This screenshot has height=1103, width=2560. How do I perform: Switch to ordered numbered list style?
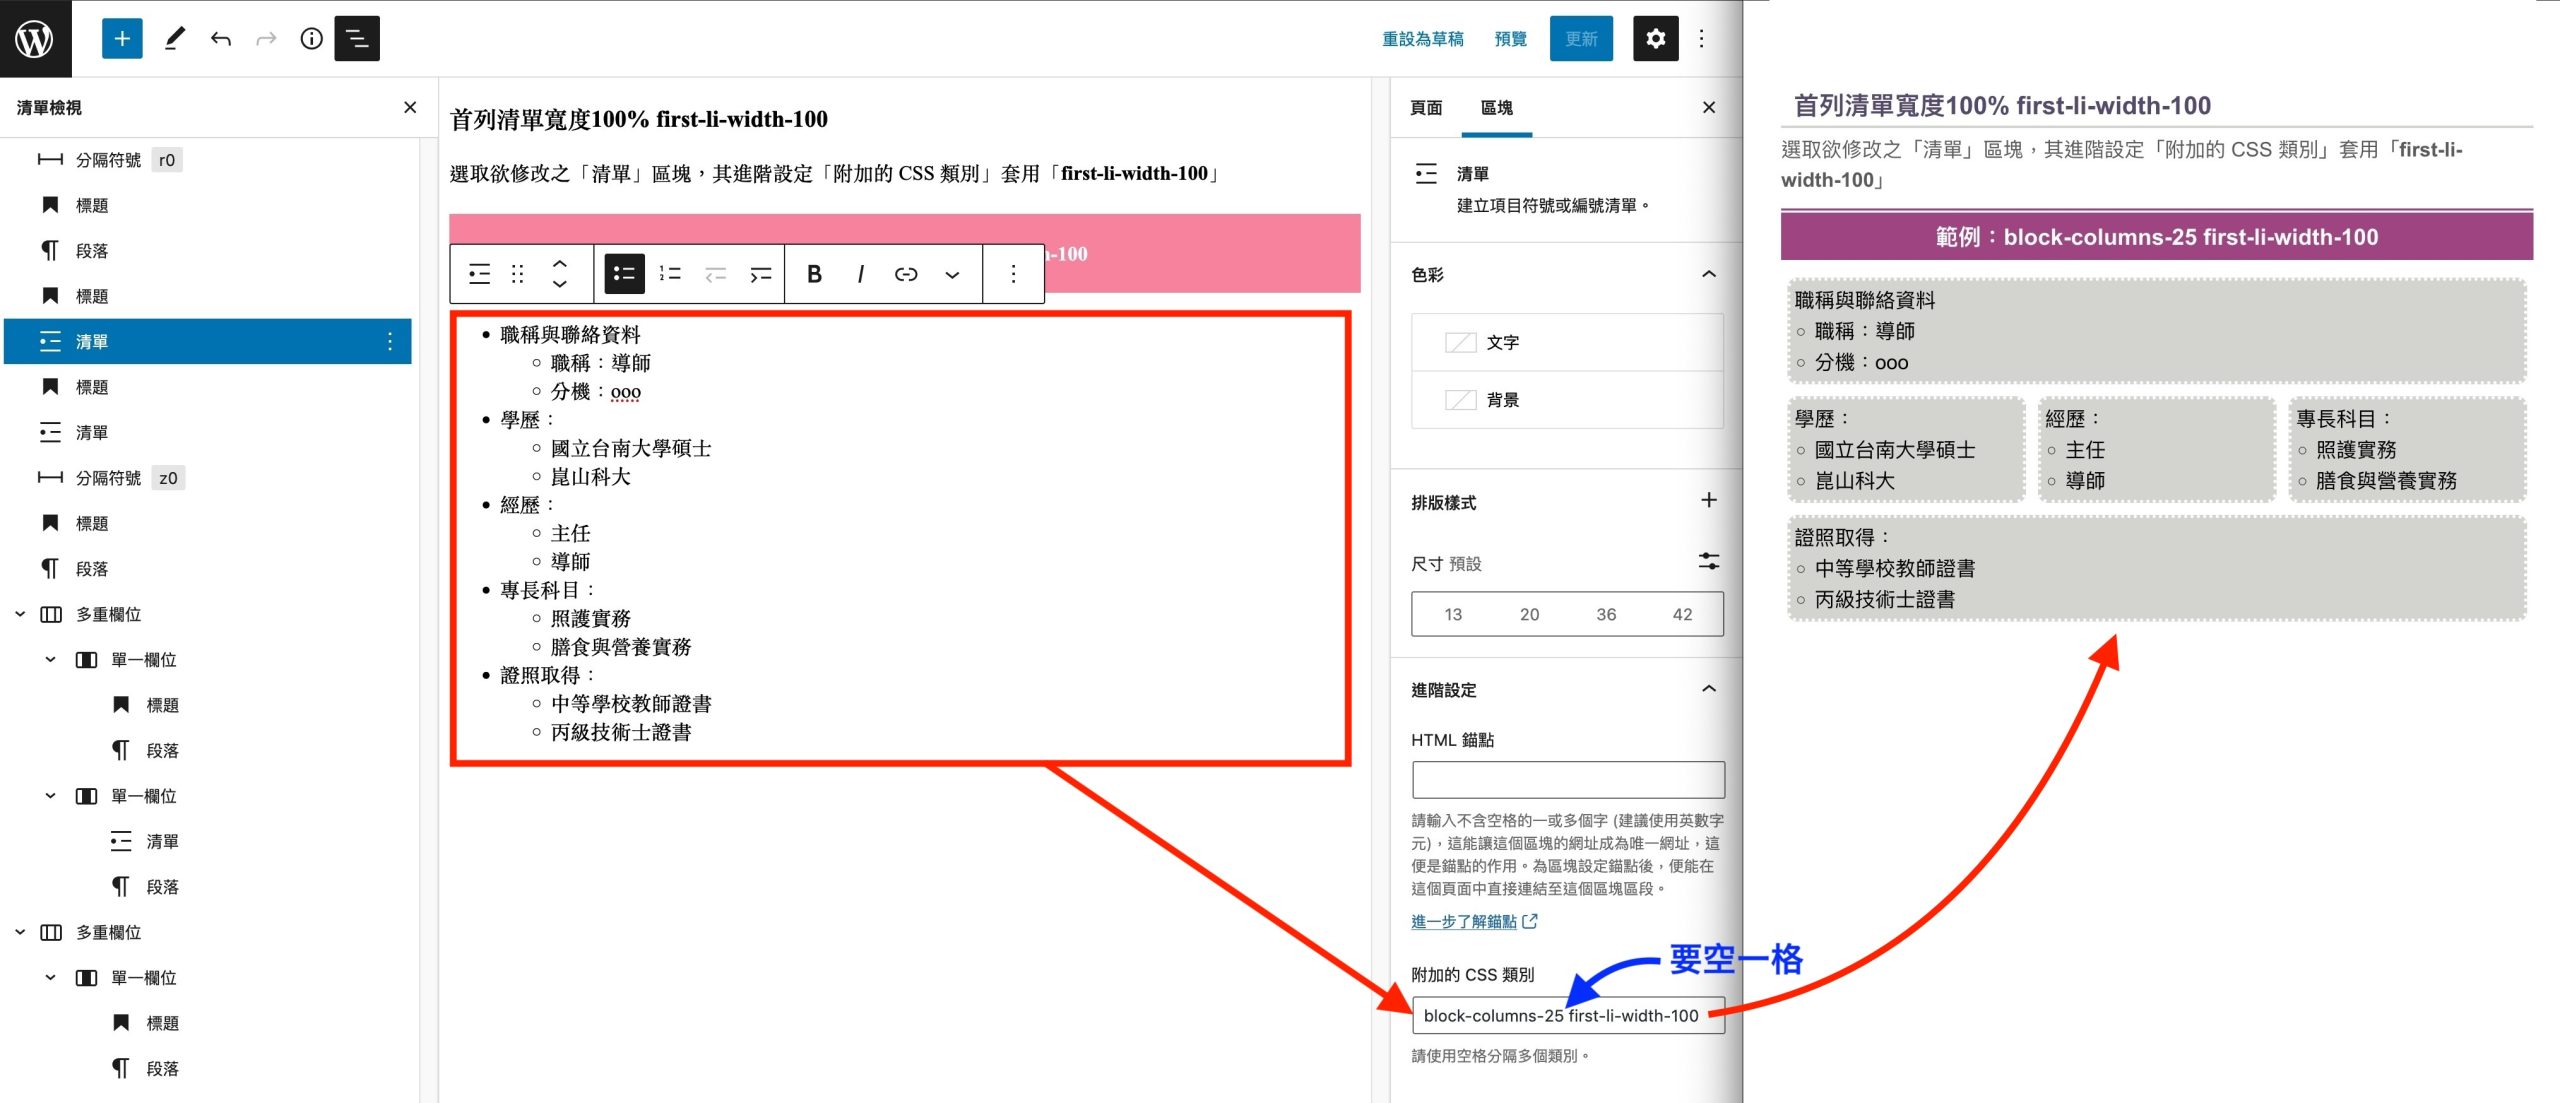pos(670,274)
